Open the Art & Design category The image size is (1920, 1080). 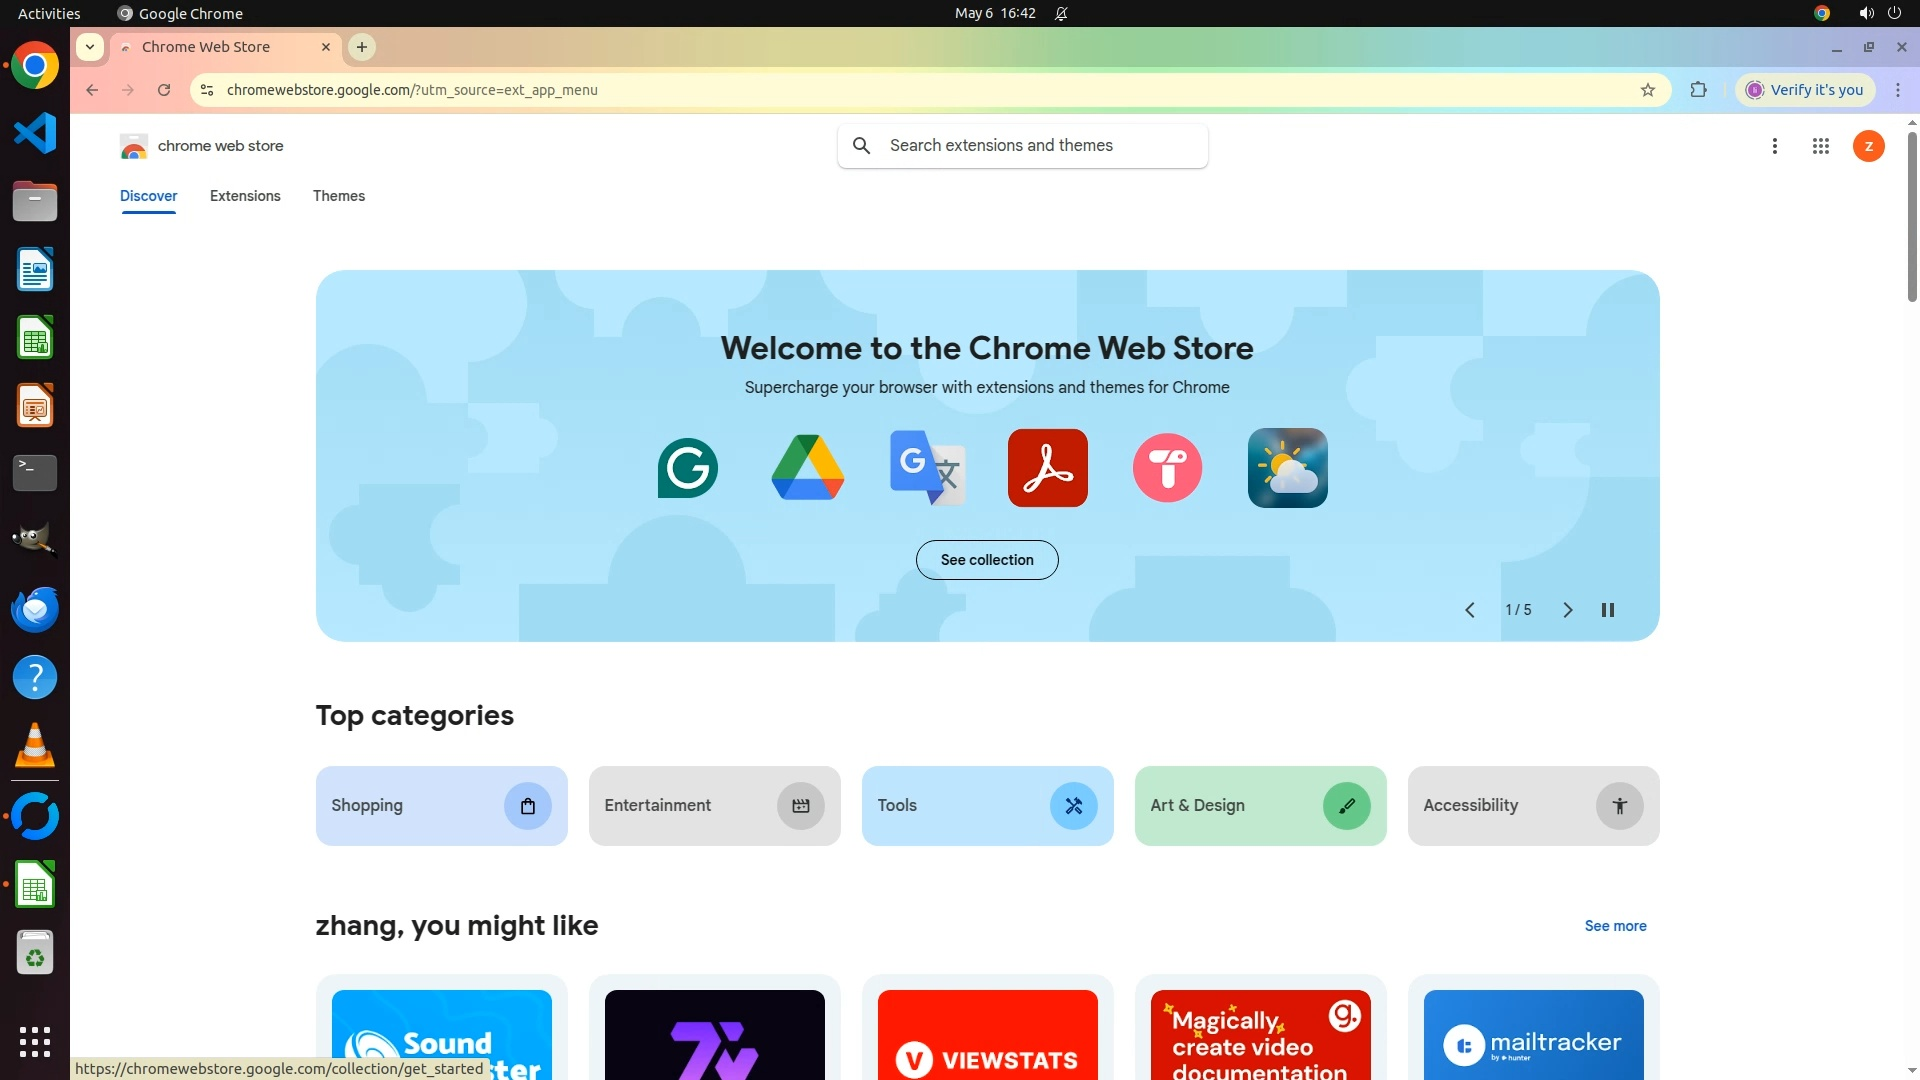(1260, 806)
